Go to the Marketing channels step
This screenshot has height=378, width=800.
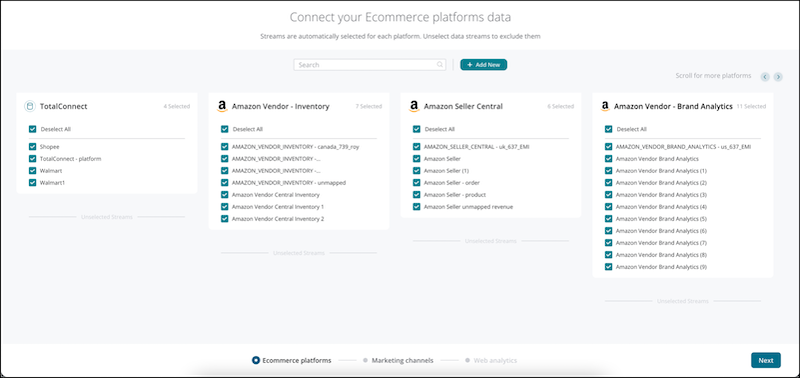(398, 360)
